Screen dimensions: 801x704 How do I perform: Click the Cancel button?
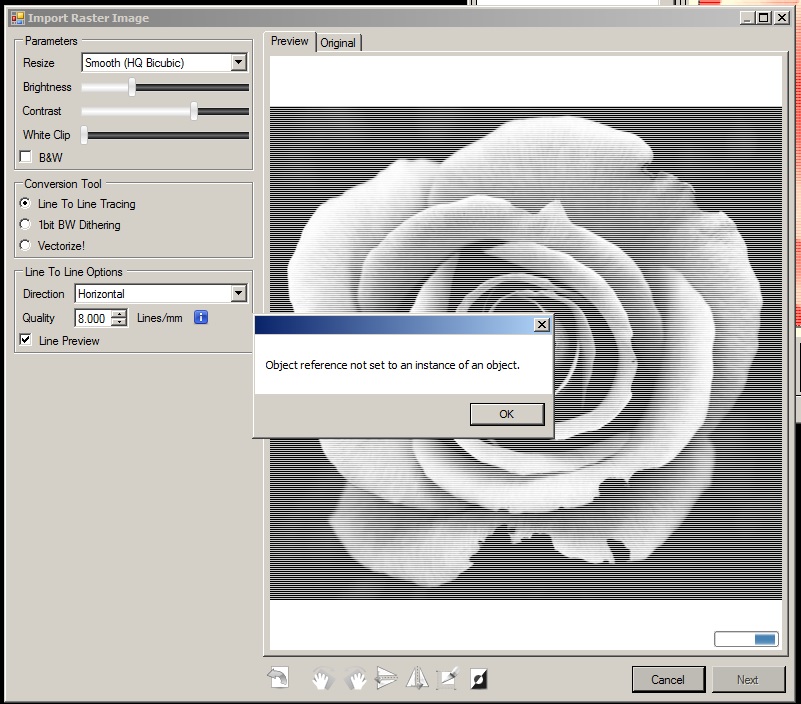tap(668, 680)
